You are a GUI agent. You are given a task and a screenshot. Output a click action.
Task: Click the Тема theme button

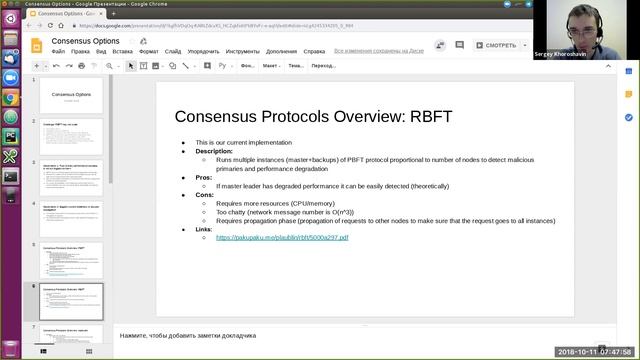(296, 66)
